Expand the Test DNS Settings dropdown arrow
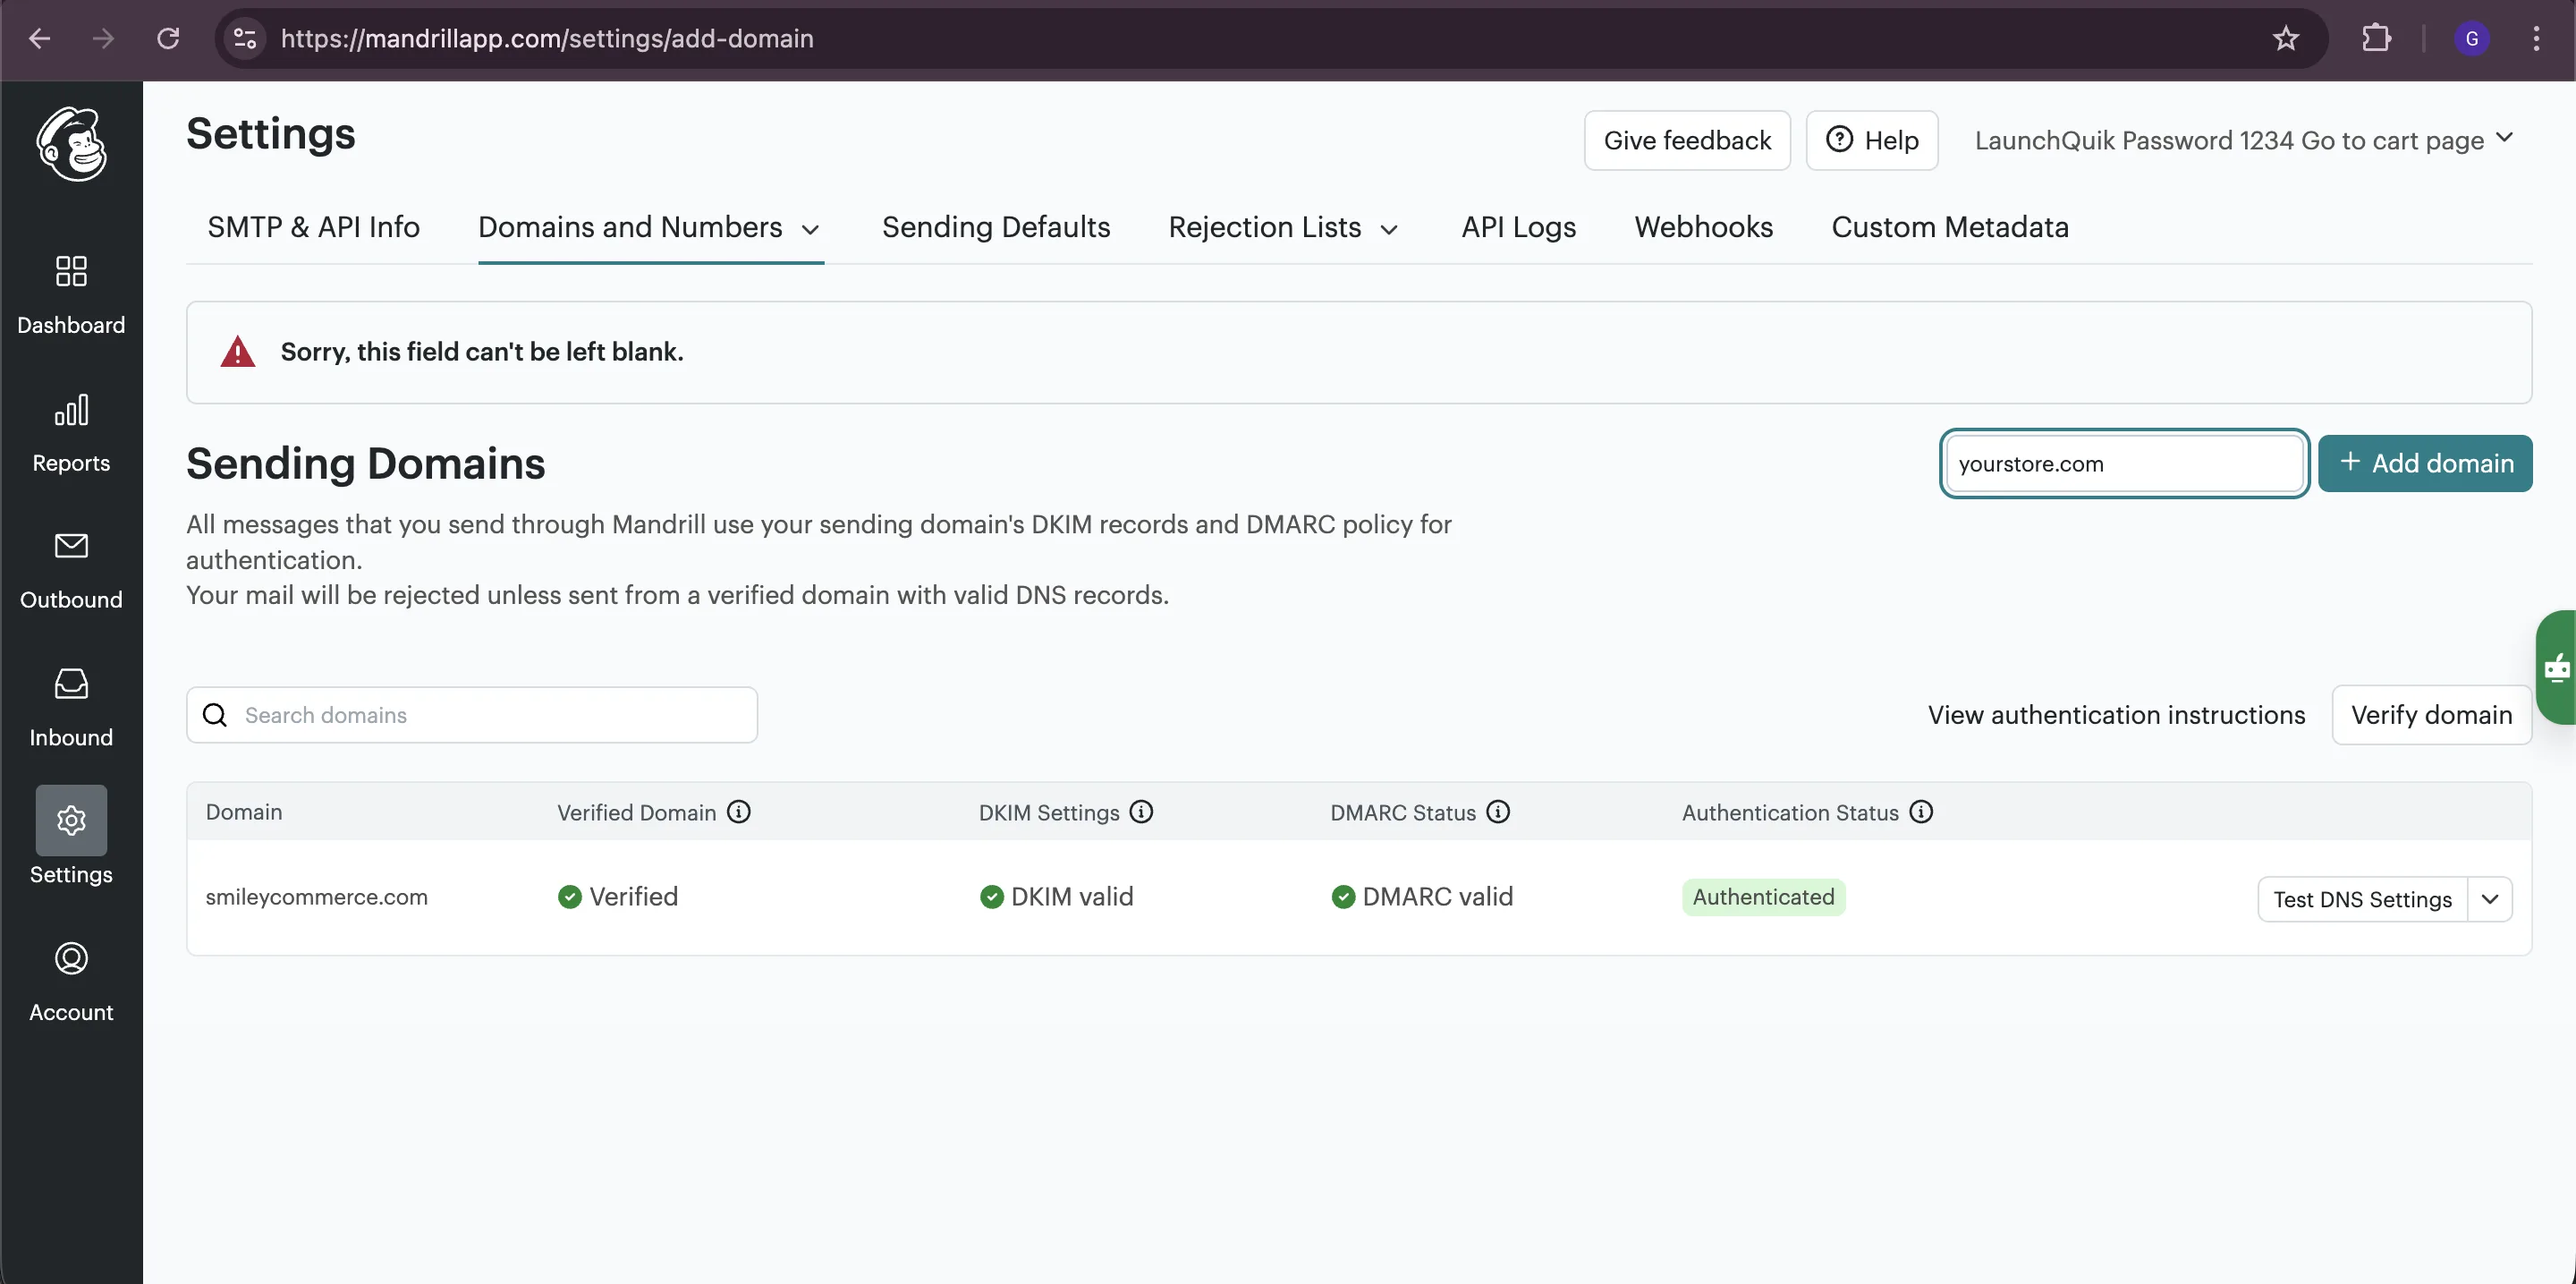 point(2490,899)
